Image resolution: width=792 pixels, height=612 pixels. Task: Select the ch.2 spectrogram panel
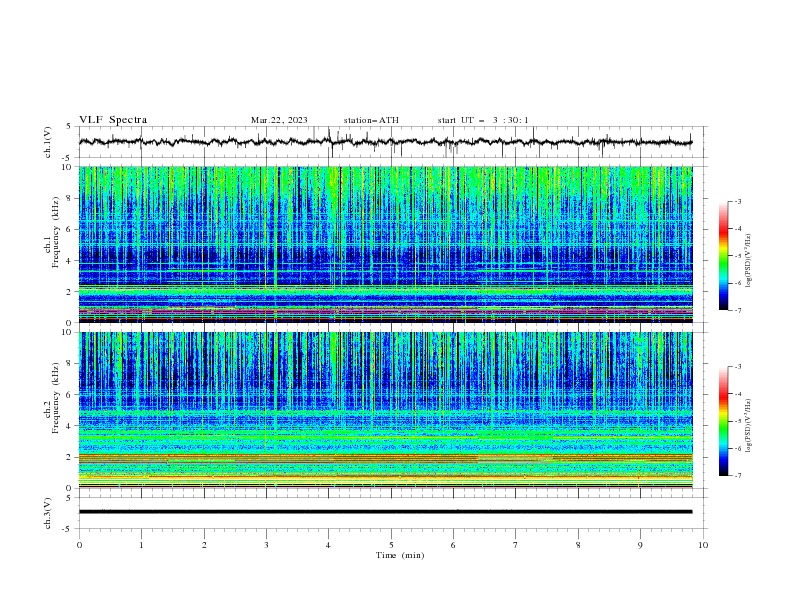(385, 410)
